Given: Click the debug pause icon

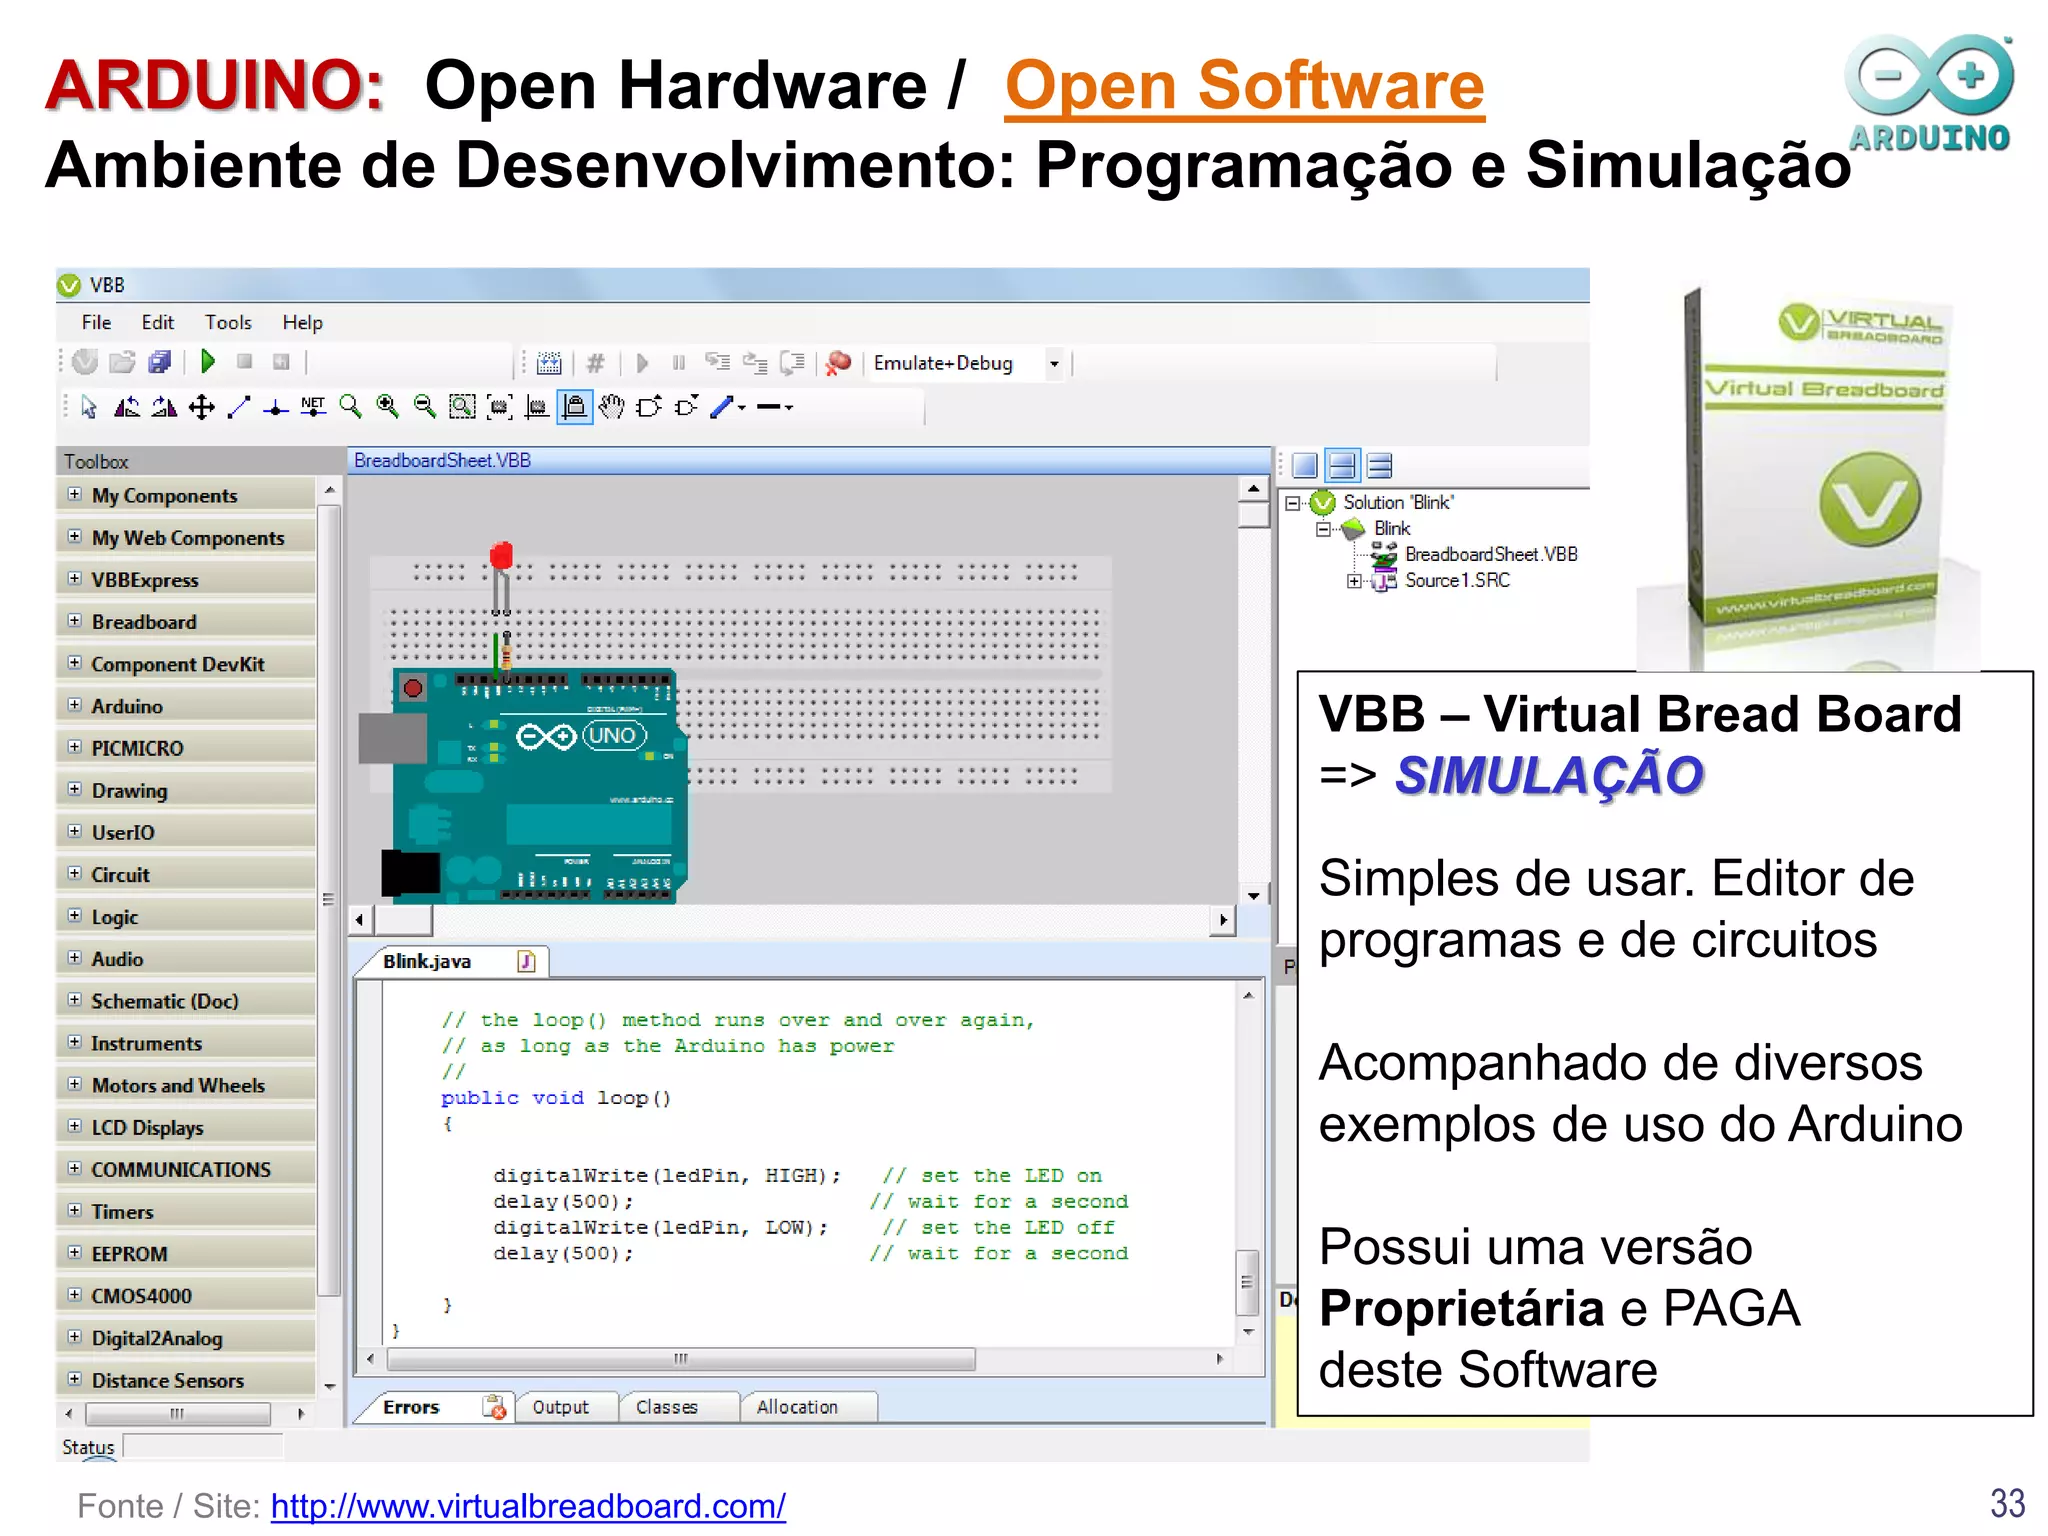Looking at the screenshot, I should pyautogui.click(x=679, y=363).
